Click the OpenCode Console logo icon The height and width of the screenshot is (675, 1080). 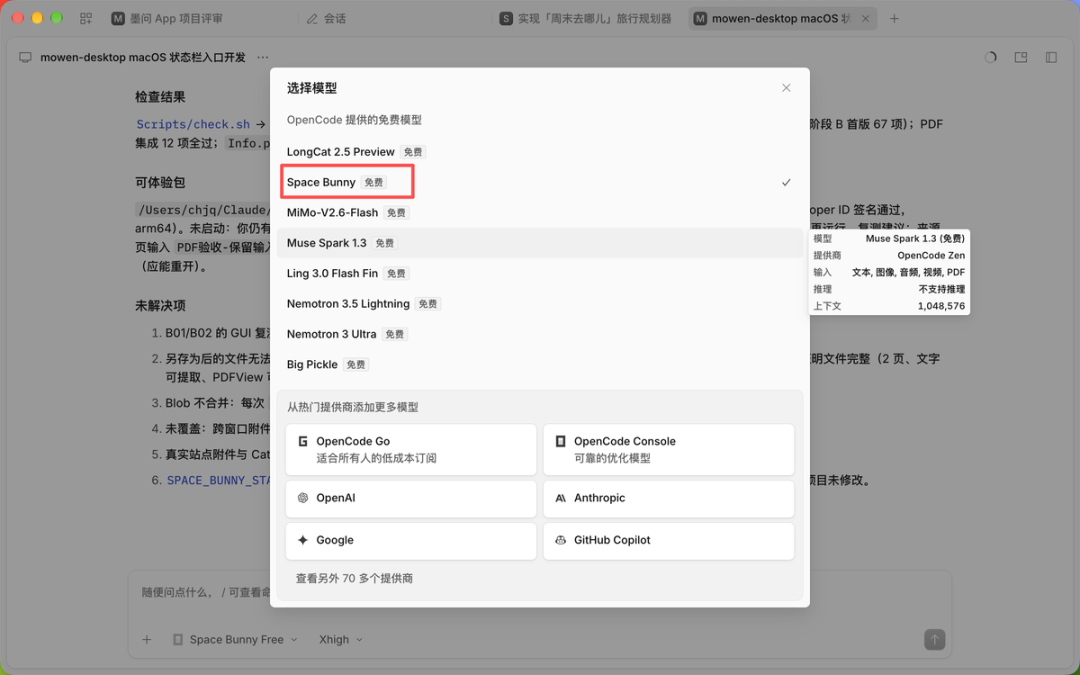point(560,442)
